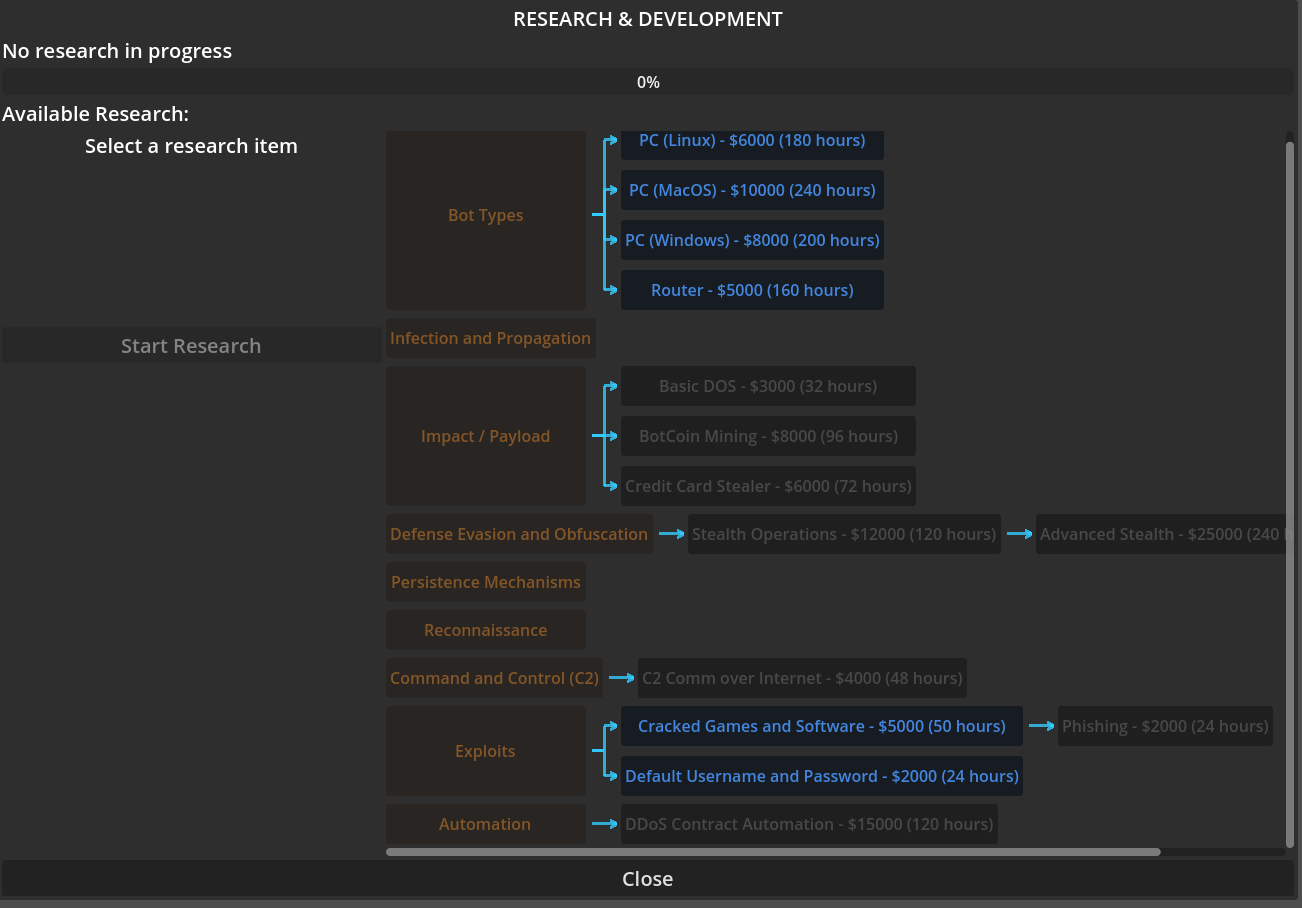Image resolution: width=1302 pixels, height=908 pixels.
Task: Click the Reconnaissance category
Action: click(x=486, y=630)
